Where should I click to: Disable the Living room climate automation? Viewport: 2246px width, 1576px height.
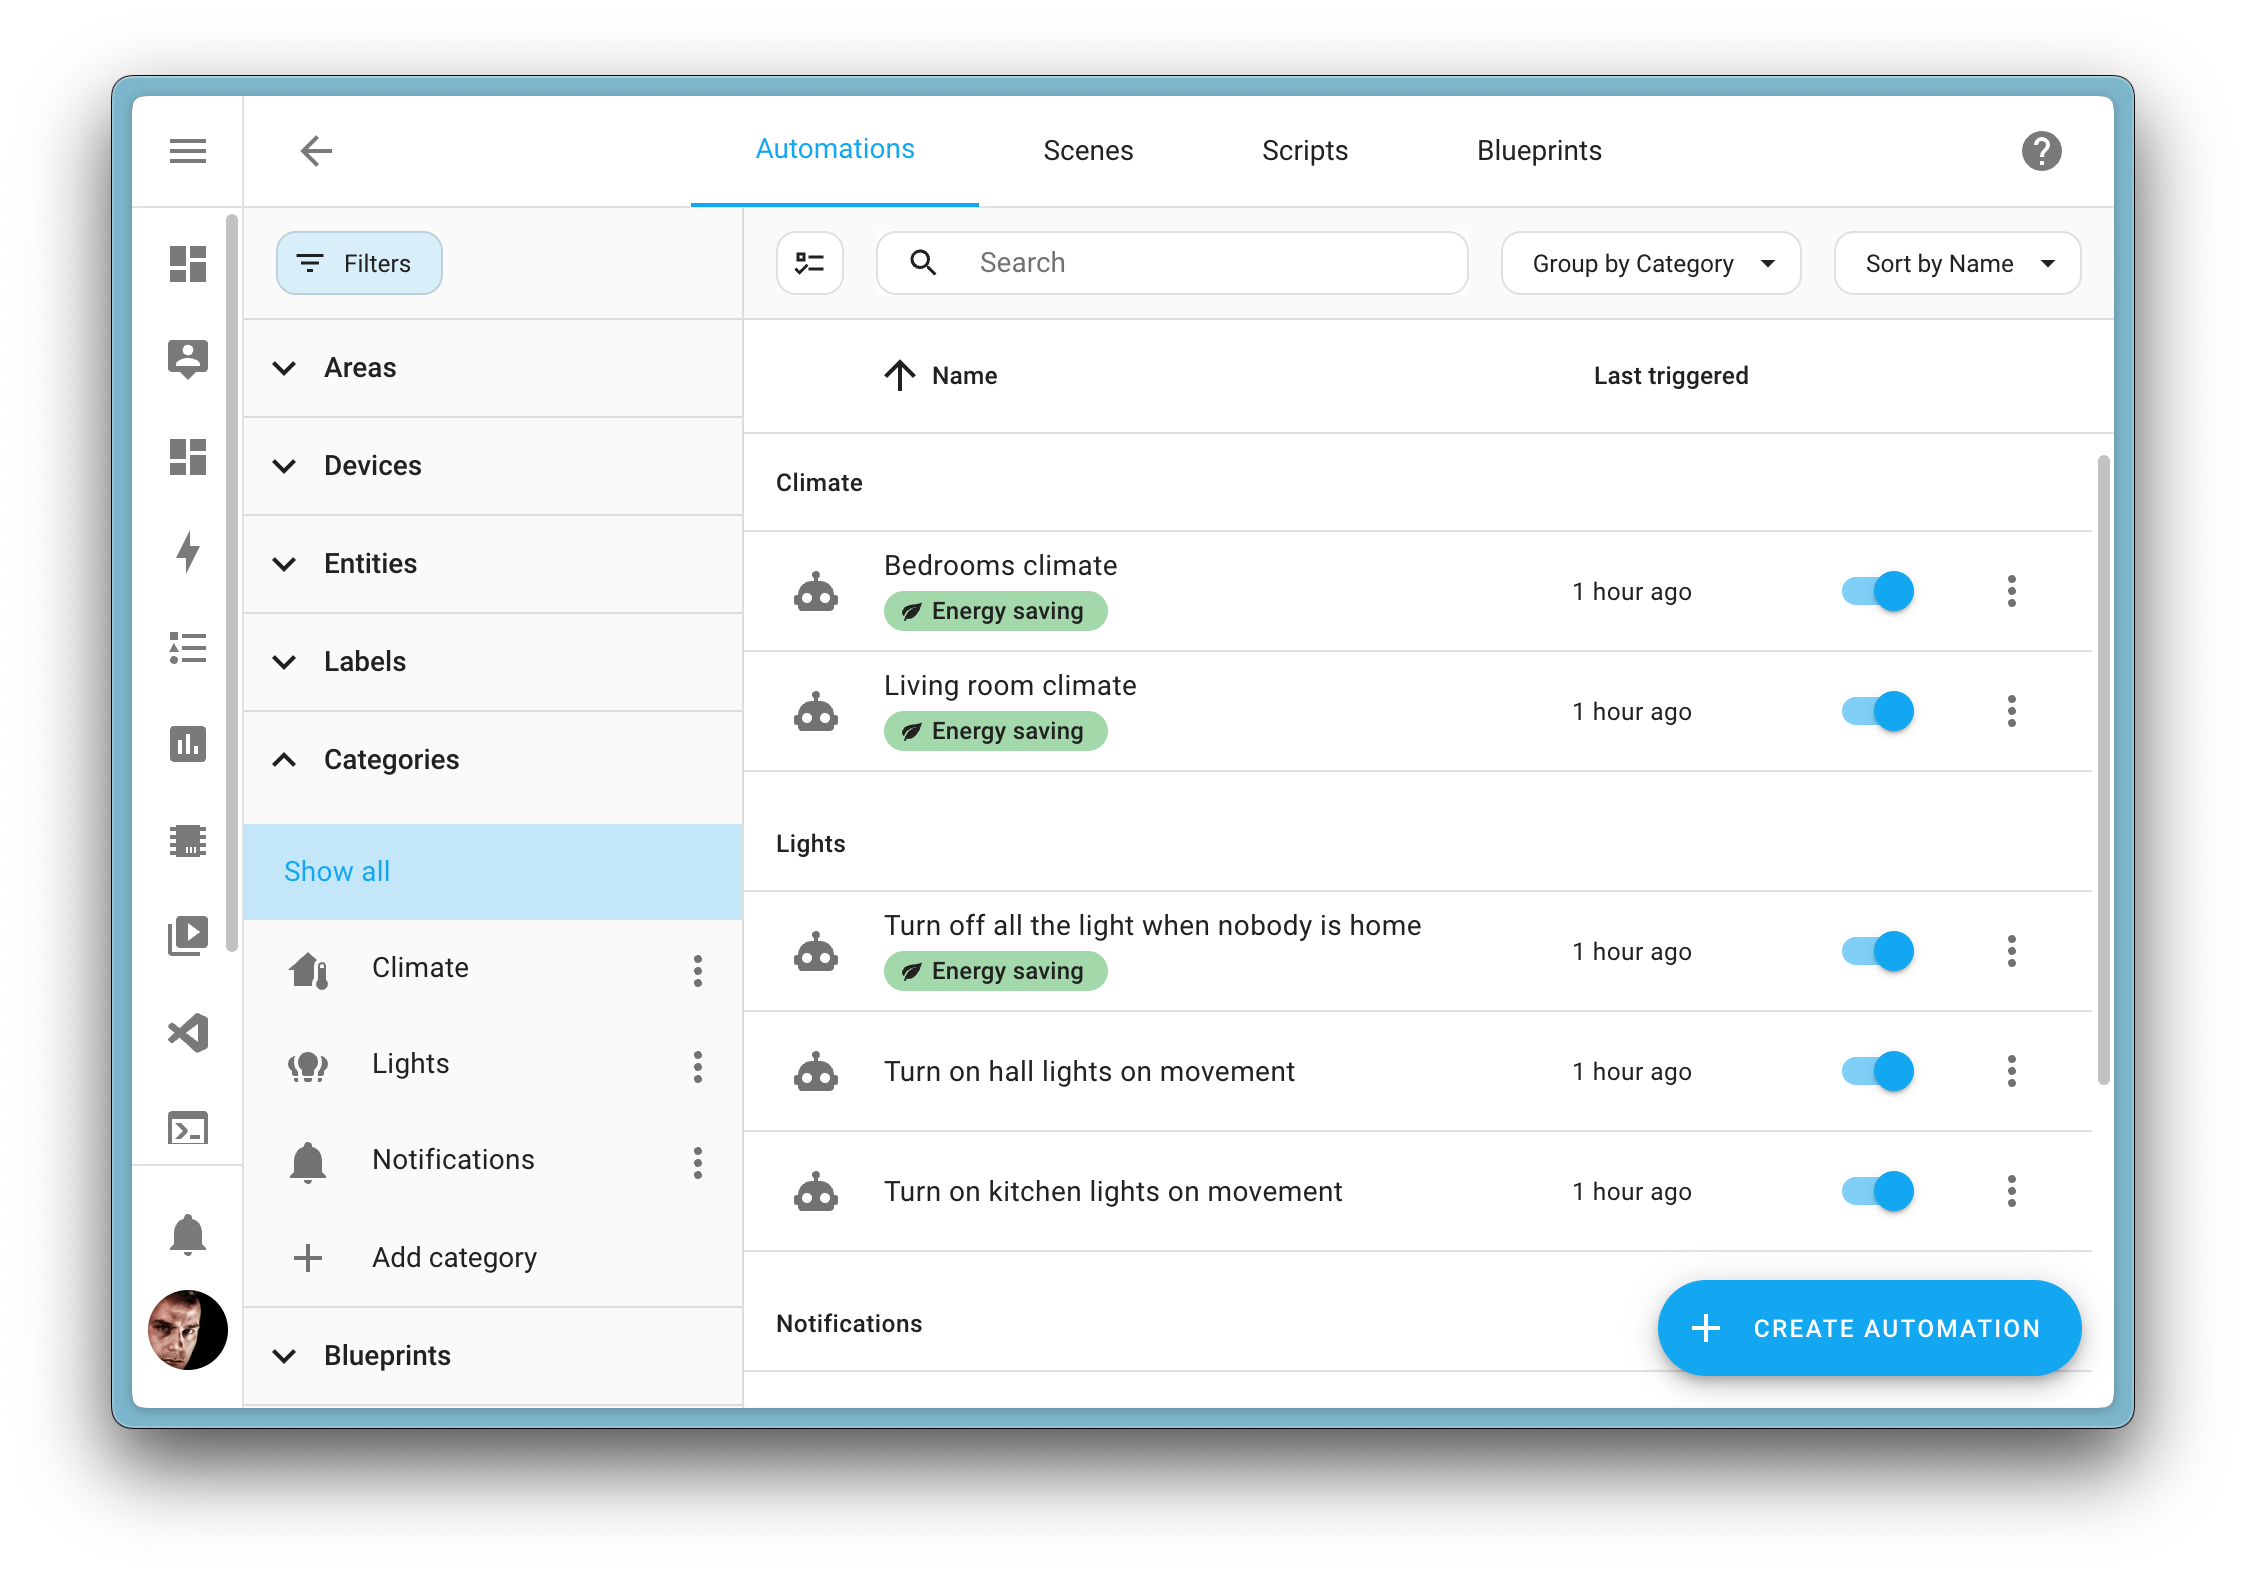[x=1875, y=711]
